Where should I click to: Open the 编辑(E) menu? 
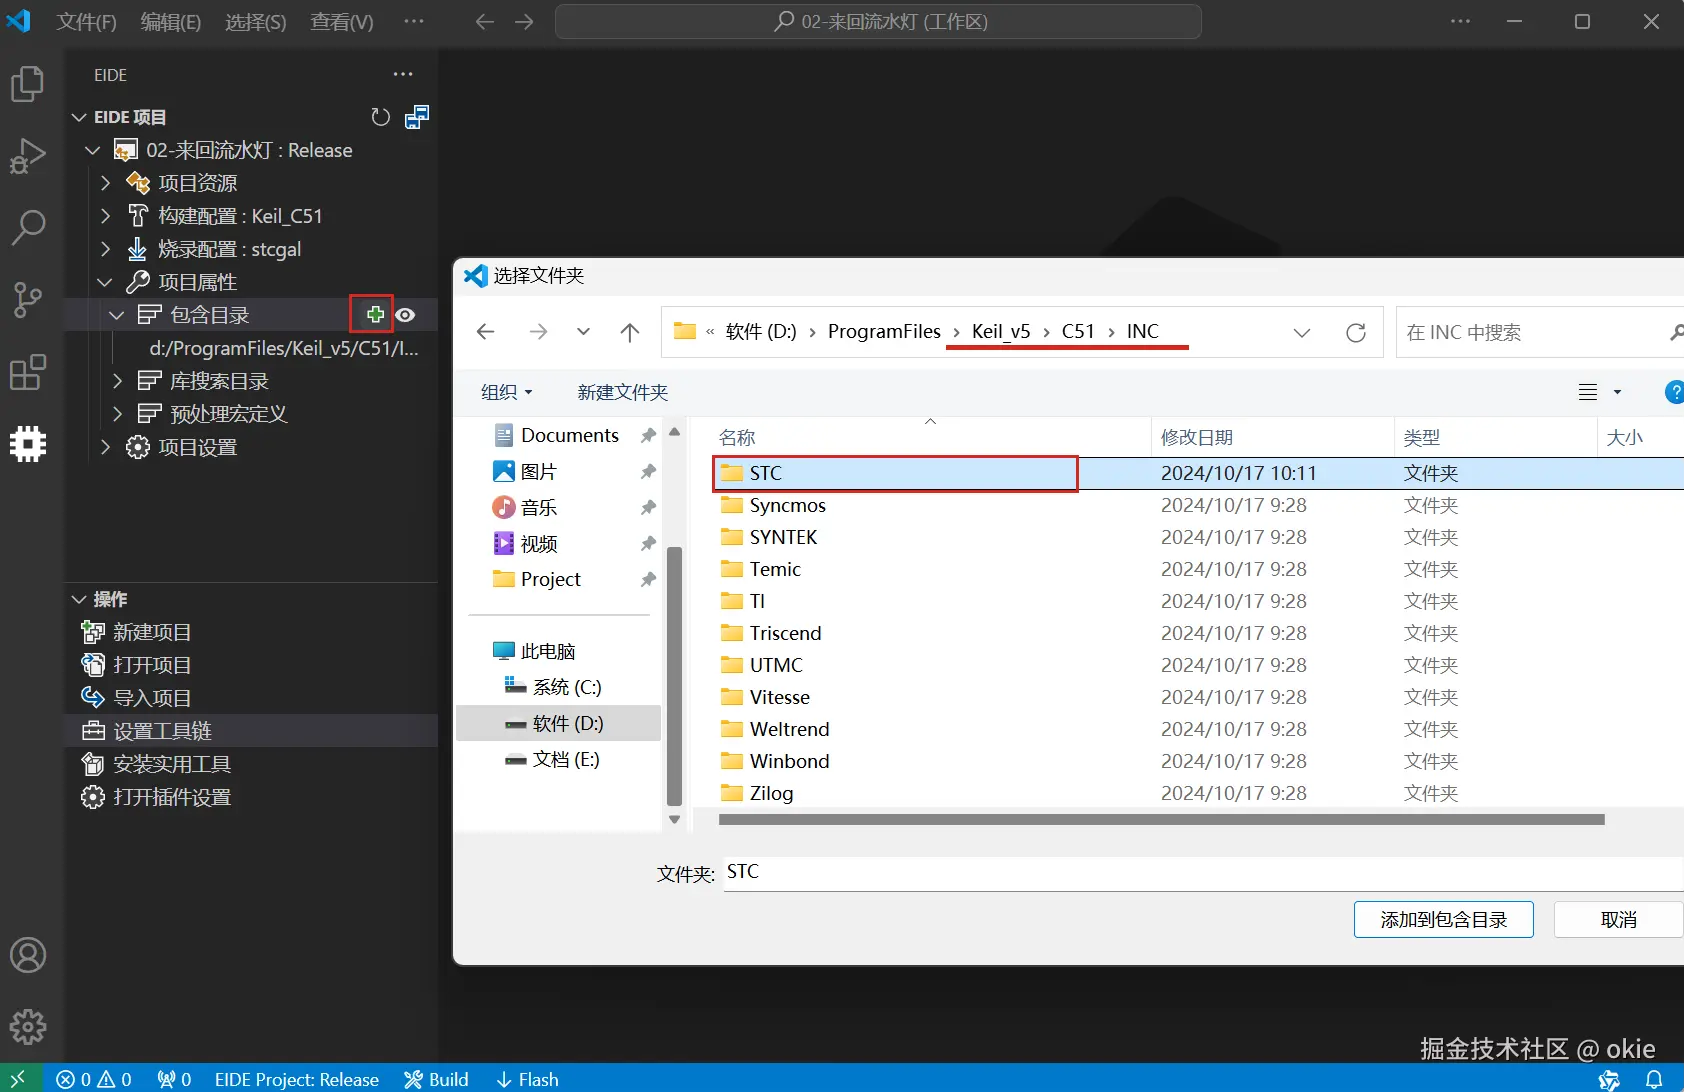click(x=171, y=21)
